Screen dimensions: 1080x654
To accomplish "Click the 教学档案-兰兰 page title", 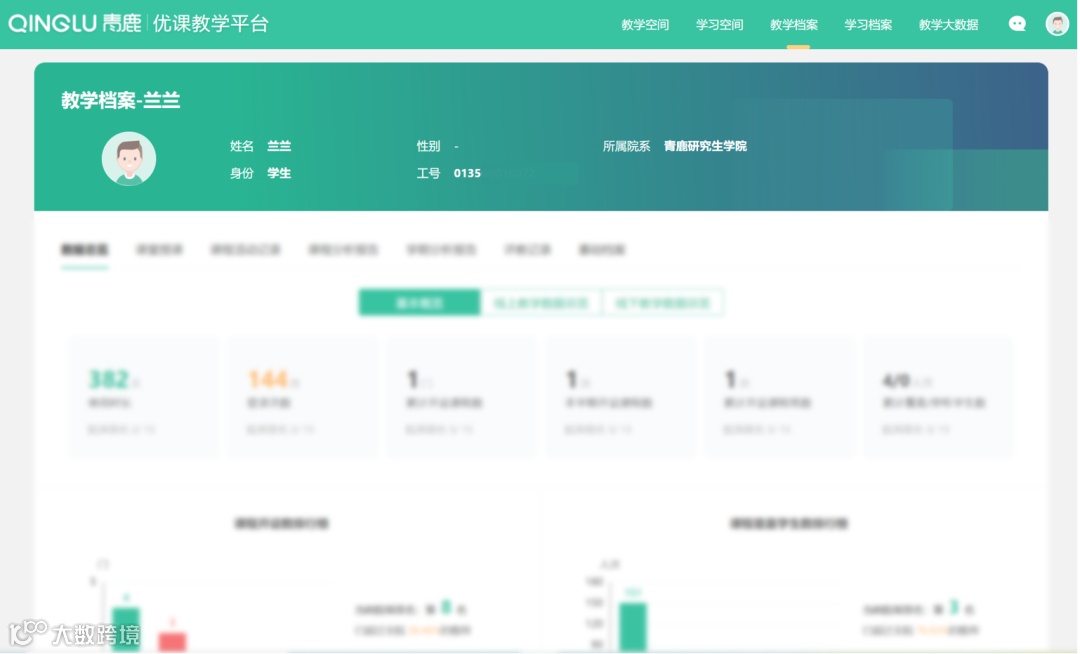I will coord(121,101).
